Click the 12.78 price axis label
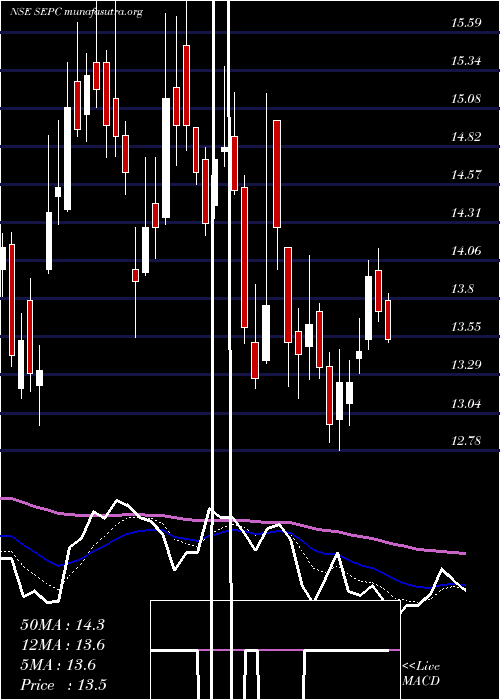This screenshot has width=500, height=700. [466, 441]
